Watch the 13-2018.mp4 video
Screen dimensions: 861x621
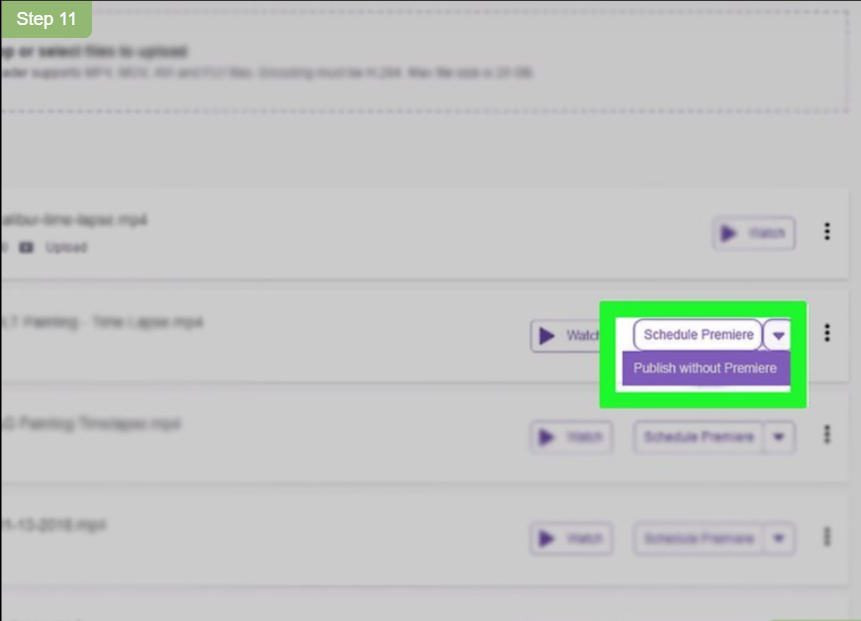[571, 538]
